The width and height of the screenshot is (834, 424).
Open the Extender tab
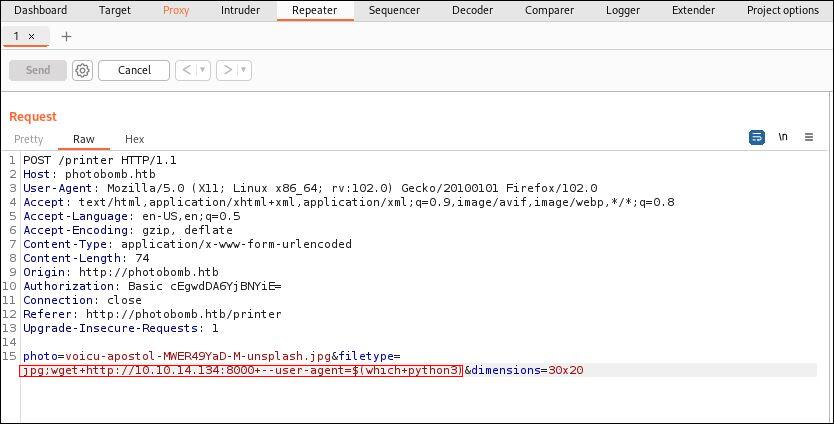point(694,10)
